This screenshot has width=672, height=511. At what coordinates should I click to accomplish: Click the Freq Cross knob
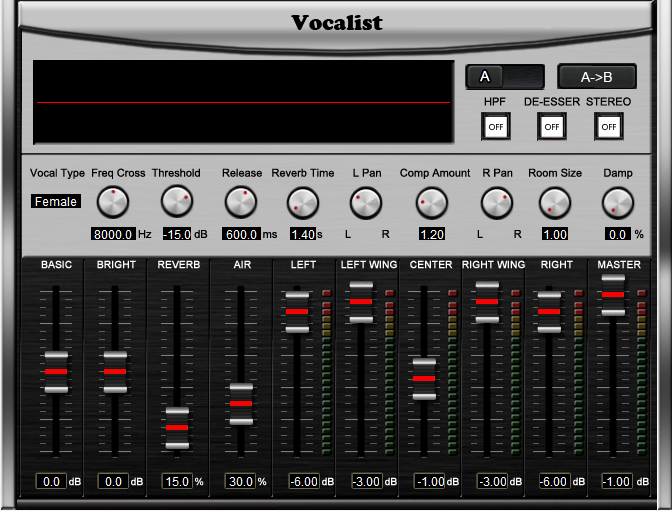(113, 203)
